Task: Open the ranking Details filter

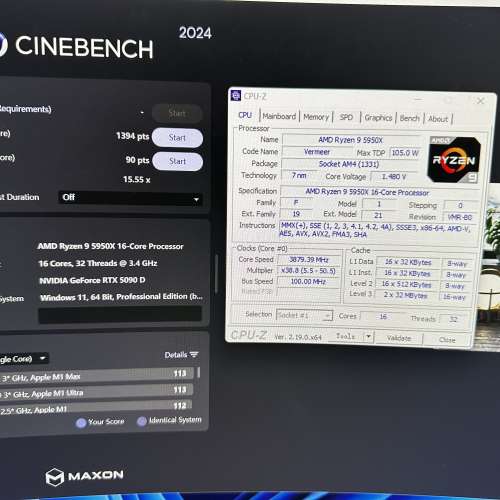Action: (x=181, y=355)
